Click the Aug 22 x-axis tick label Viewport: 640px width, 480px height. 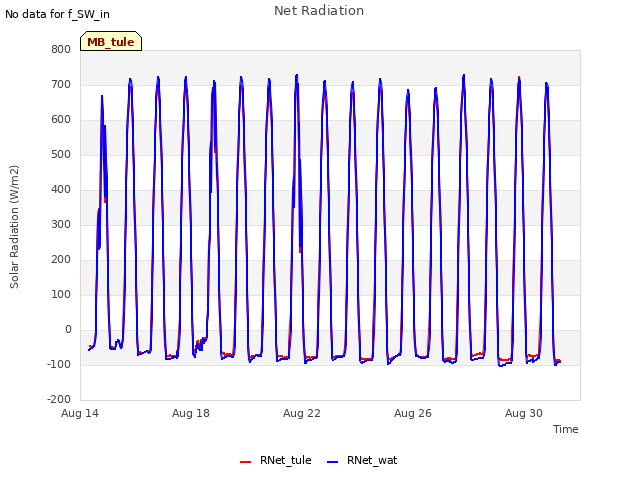[x=302, y=413]
